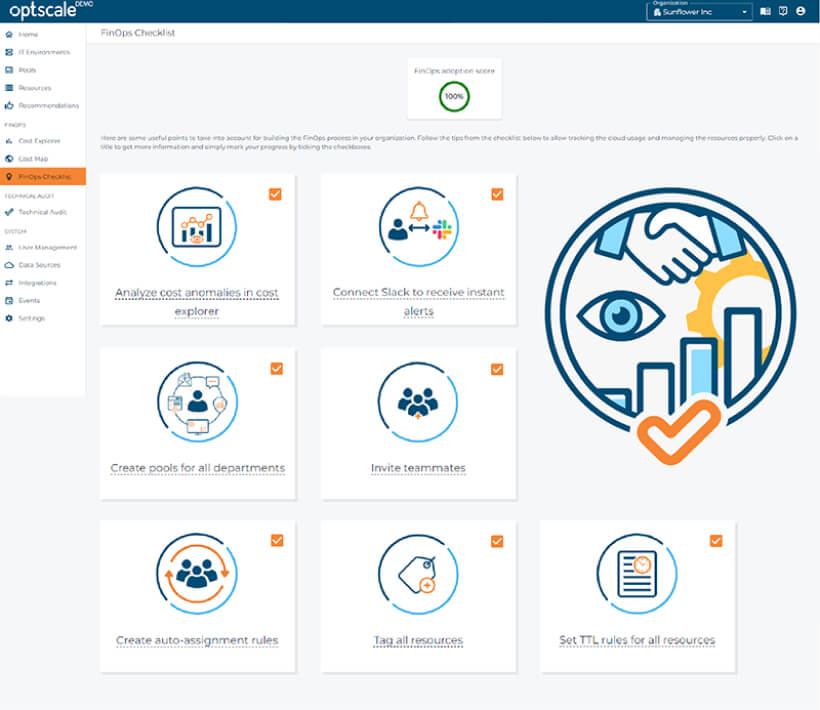Viewport: 820px width, 710px height.
Task: Open Pools in the sidebar
Action: point(43,70)
